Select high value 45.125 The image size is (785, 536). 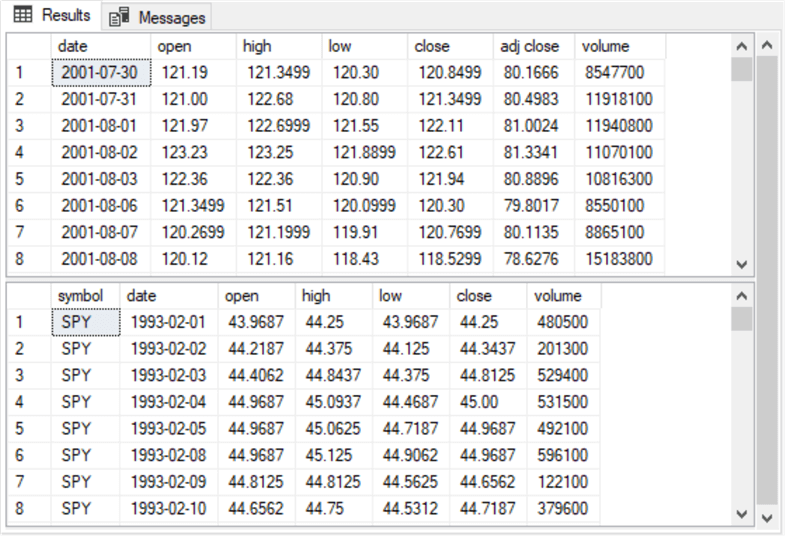[x=334, y=455]
